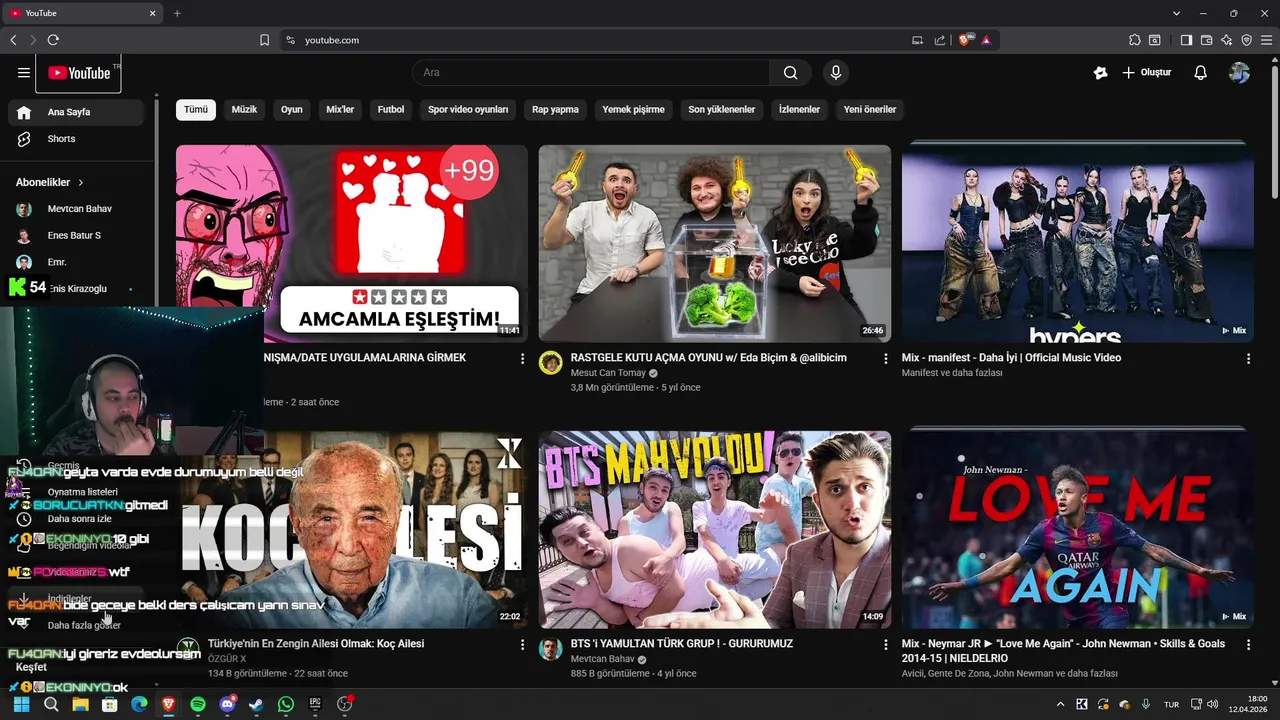
Task: Open WhatsApp from the taskbar
Action: pyautogui.click(x=286, y=705)
